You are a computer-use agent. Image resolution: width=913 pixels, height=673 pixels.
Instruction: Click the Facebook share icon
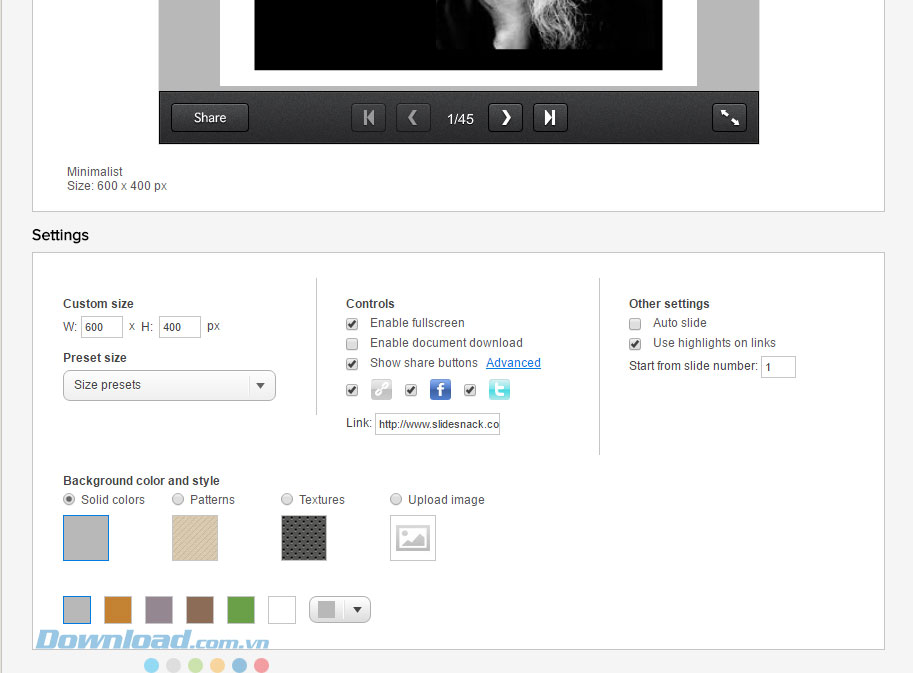pyautogui.click(x=440, y=390)
